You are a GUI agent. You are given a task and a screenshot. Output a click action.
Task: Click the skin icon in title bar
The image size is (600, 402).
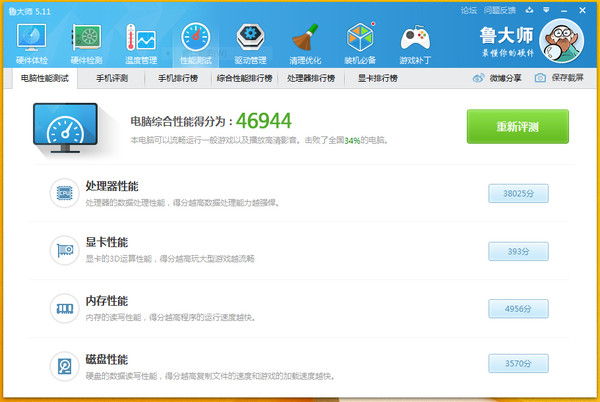click(529, 10)
